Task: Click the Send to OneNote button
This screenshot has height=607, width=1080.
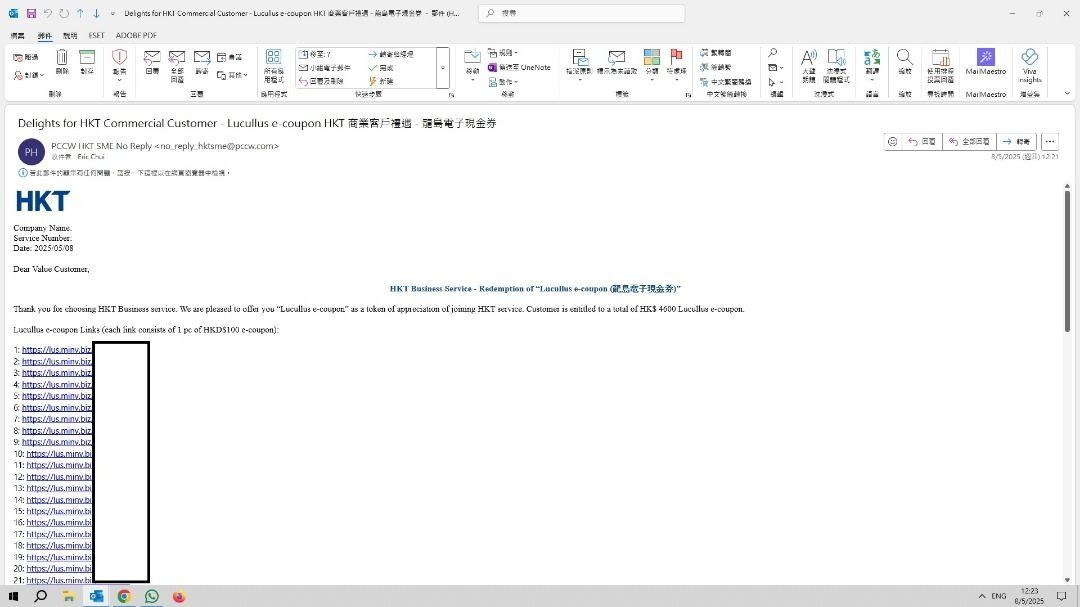Action: tap(519, 68)
